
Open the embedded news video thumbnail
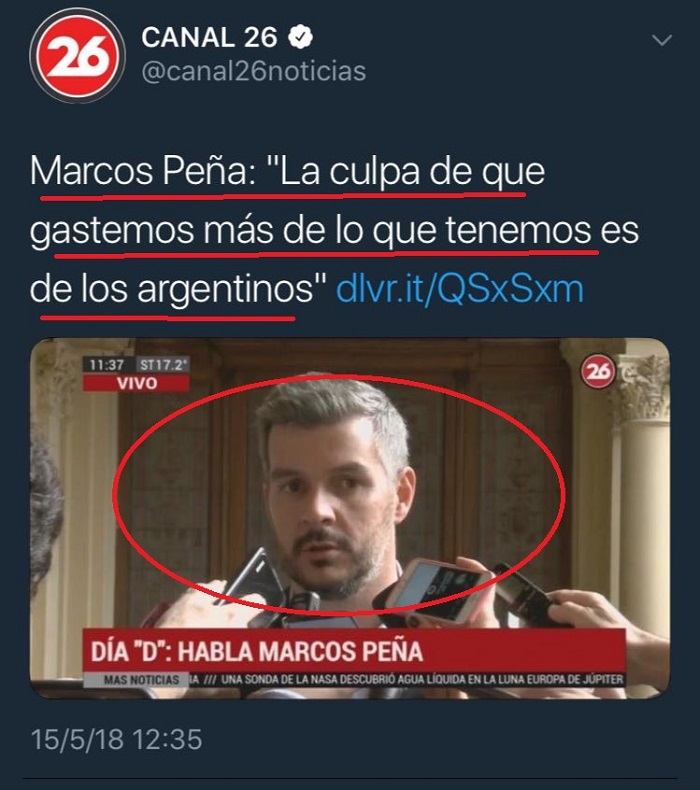coord(350,518)
